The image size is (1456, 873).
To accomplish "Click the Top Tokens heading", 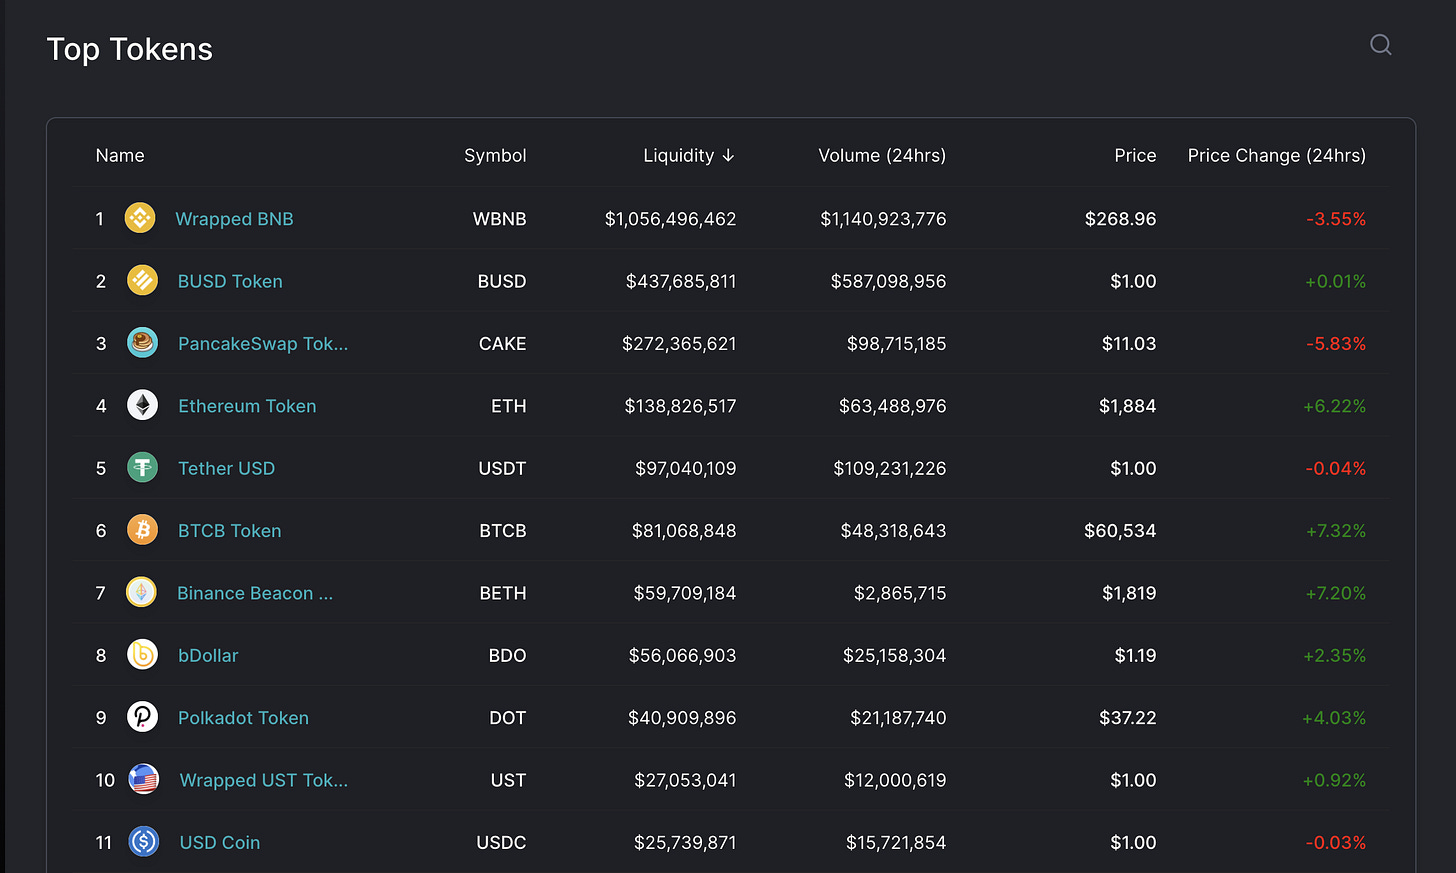I will coord(130,49).
